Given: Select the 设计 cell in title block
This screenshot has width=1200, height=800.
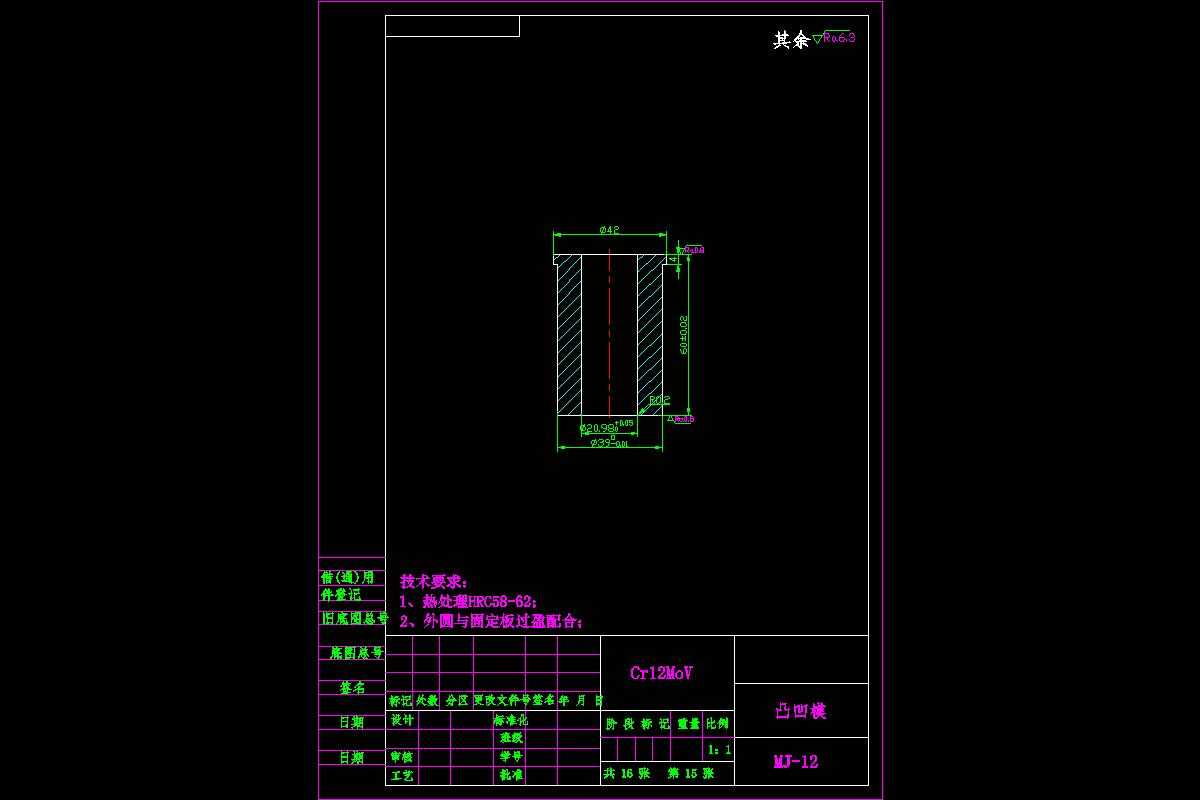Looking at the screenshot, I should point(402,720).
